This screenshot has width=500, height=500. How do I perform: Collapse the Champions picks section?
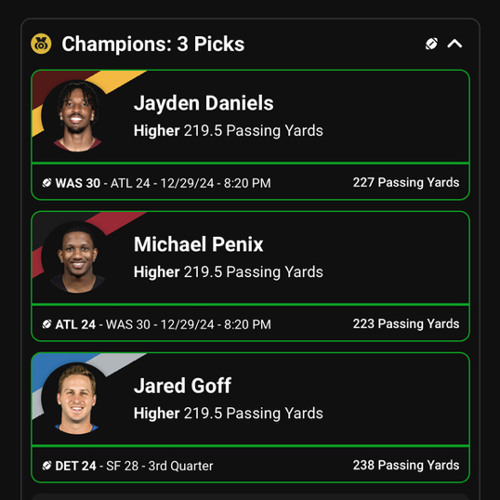[455, 44]
